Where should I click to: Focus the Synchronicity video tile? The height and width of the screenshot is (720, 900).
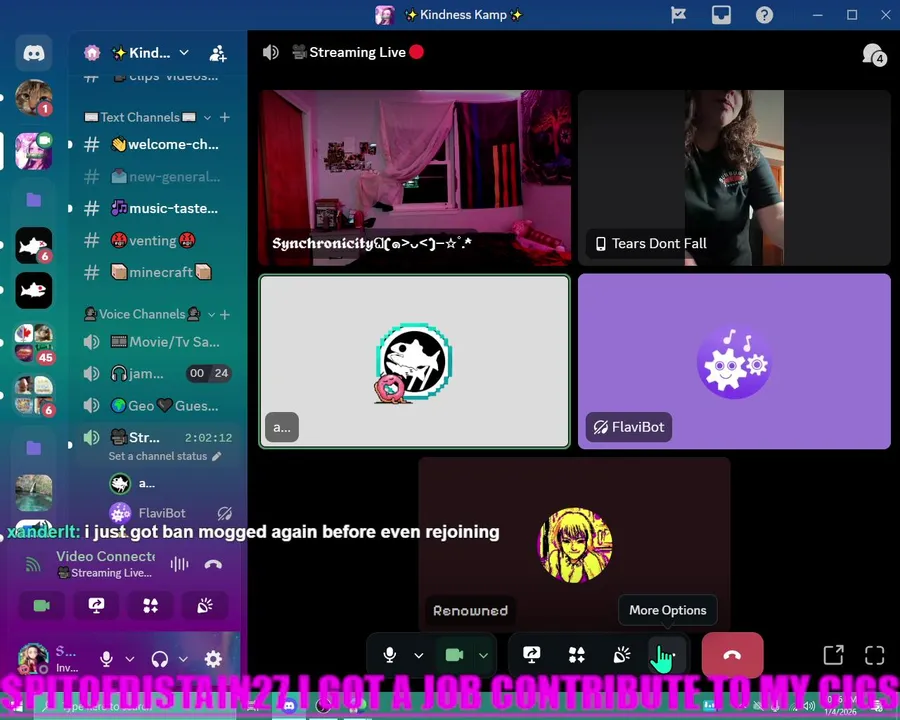coord(414,177)
